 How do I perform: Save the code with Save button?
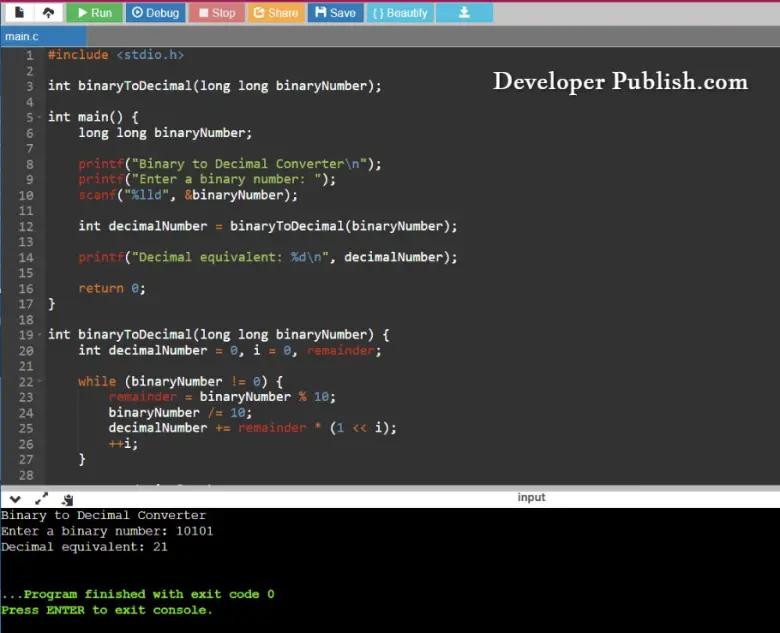click(334, 13)
